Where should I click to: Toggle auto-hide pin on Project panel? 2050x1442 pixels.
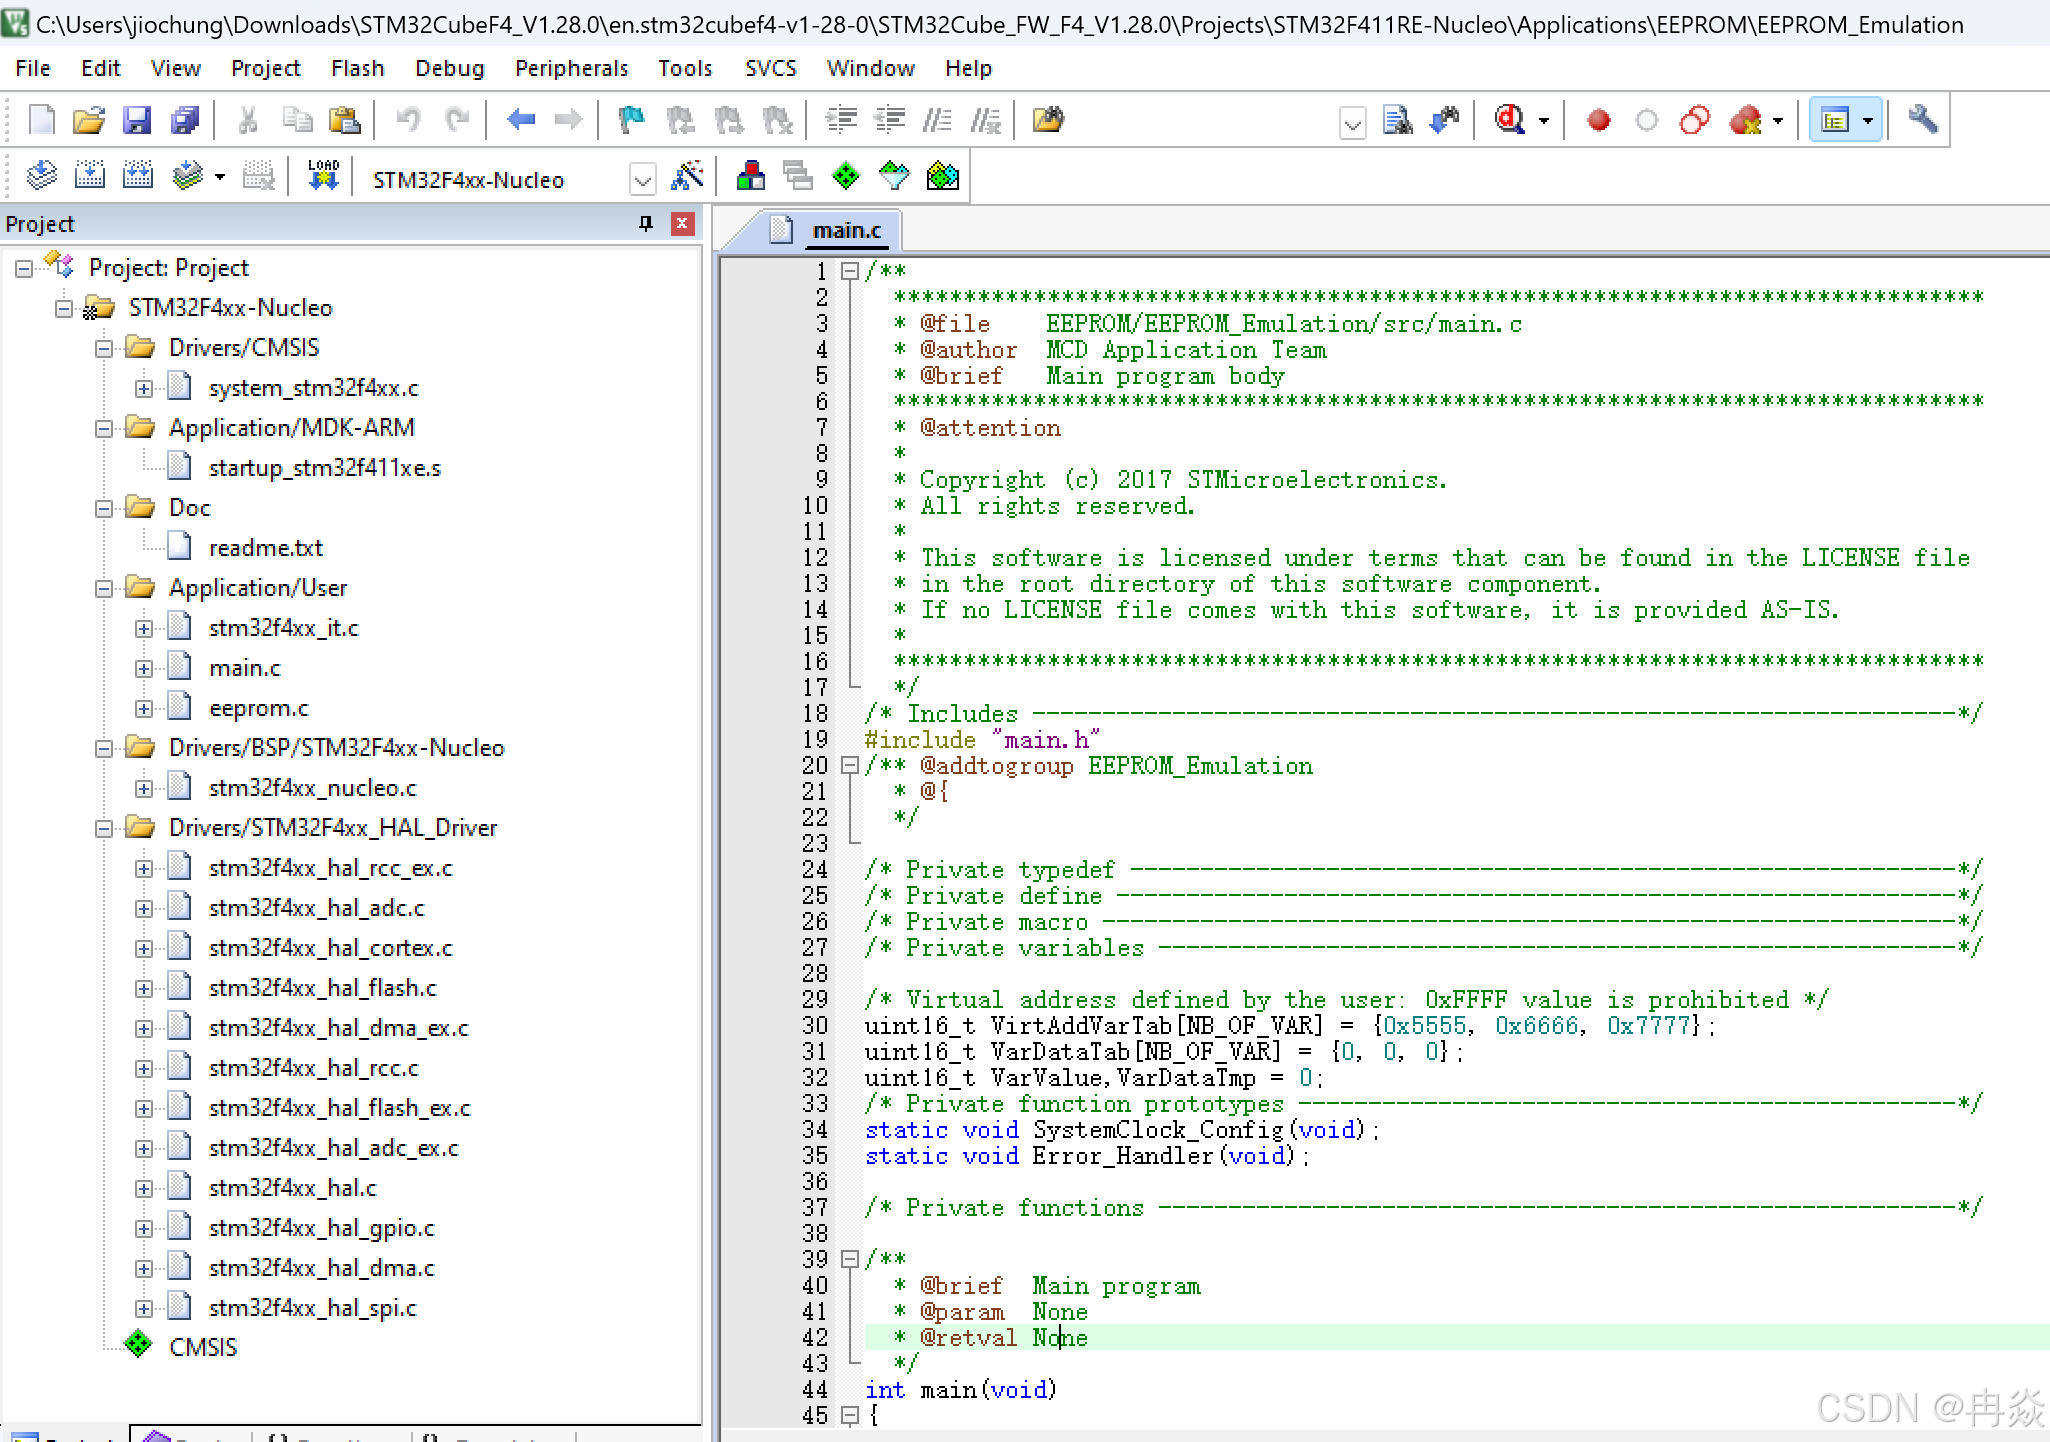tap(646, 223)
